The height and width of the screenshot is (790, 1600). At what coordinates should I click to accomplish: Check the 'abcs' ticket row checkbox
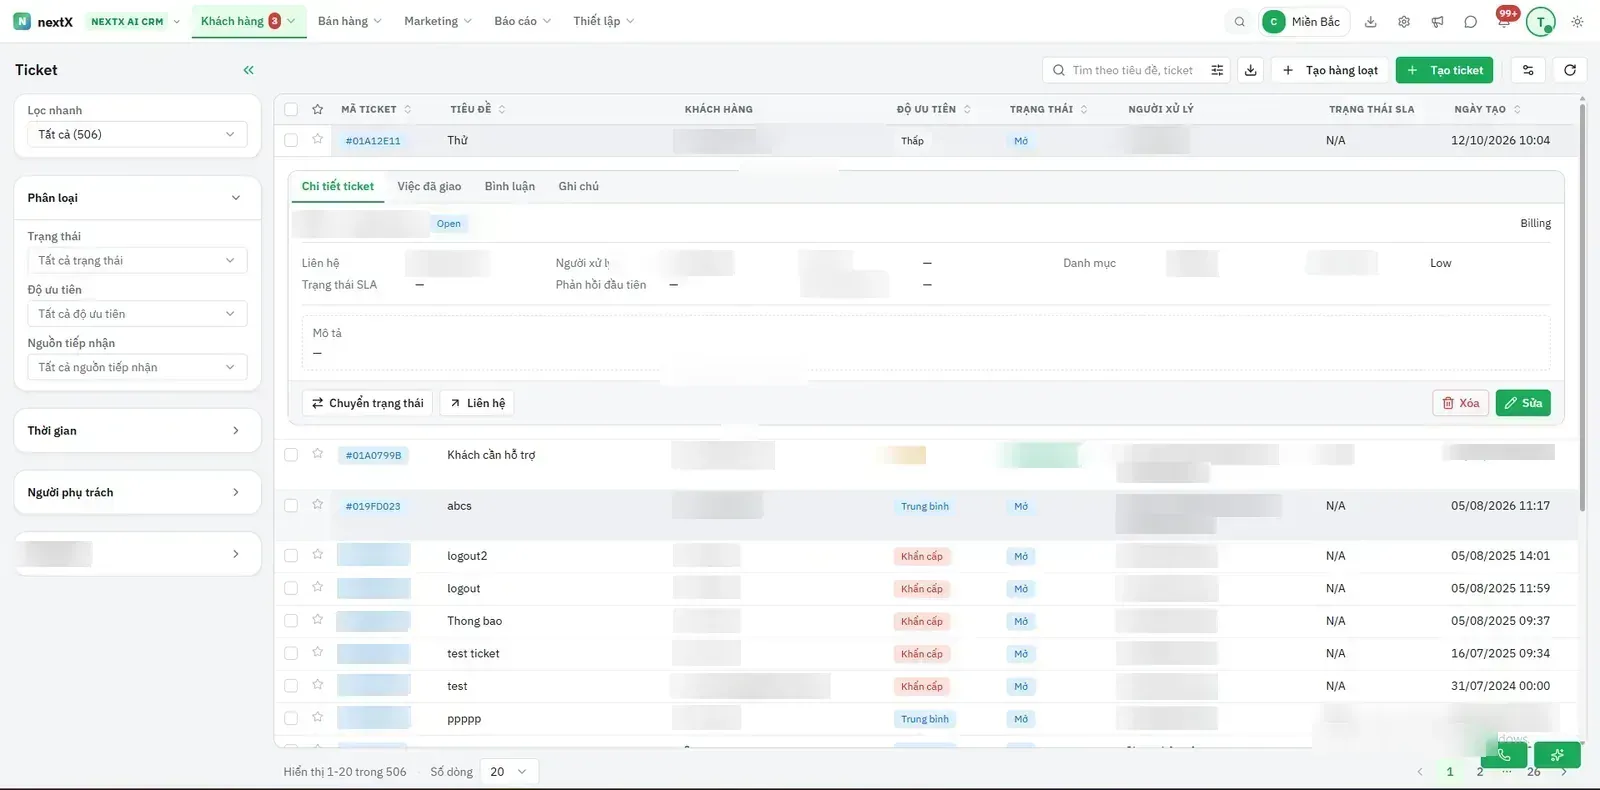pyautogui.click(x=291, y=506)
